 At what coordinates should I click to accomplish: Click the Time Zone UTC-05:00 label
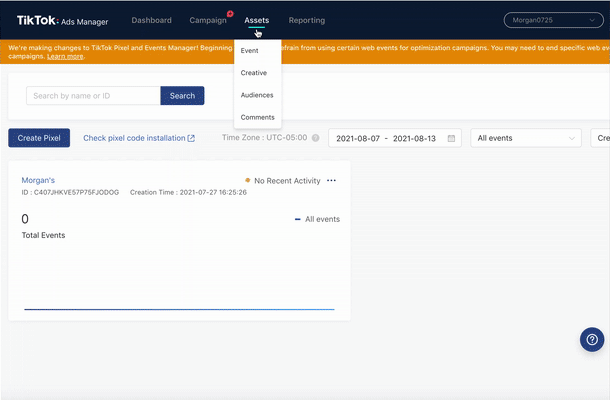pyautogui.click(x=265, y=138)
